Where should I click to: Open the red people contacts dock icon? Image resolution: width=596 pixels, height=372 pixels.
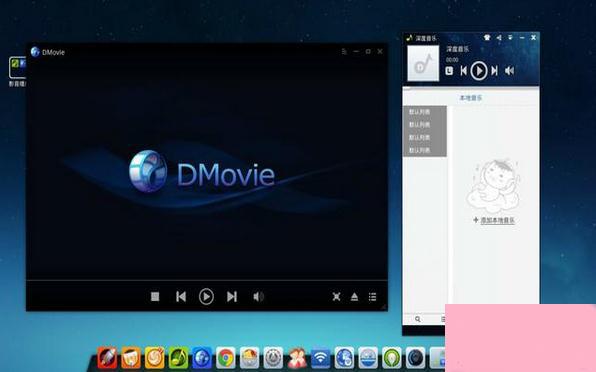297,358
